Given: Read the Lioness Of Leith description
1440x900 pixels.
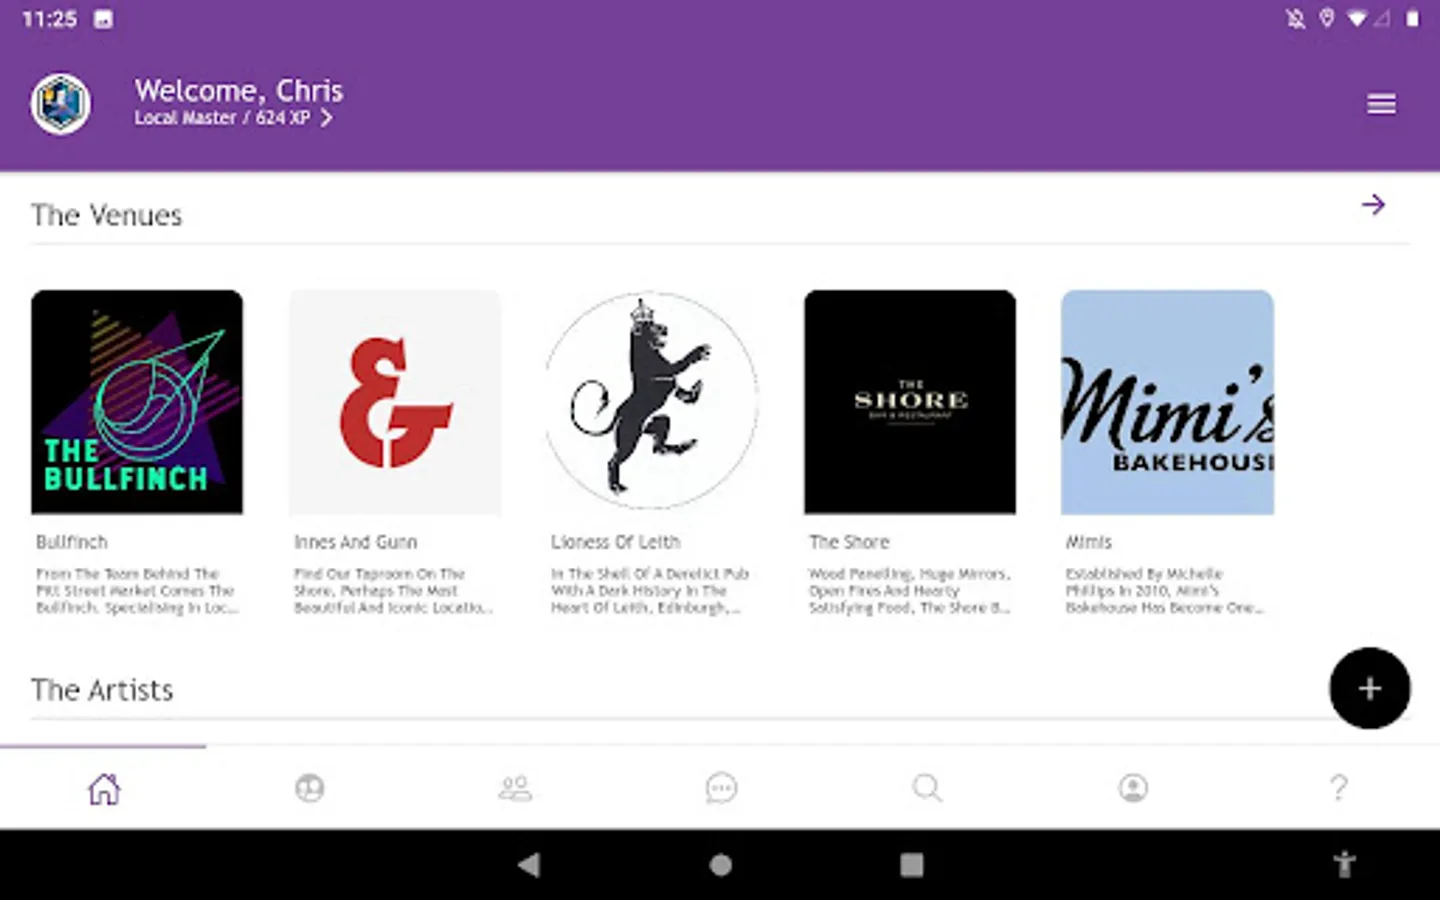Looking at the screenshot, I should point(650,591).
